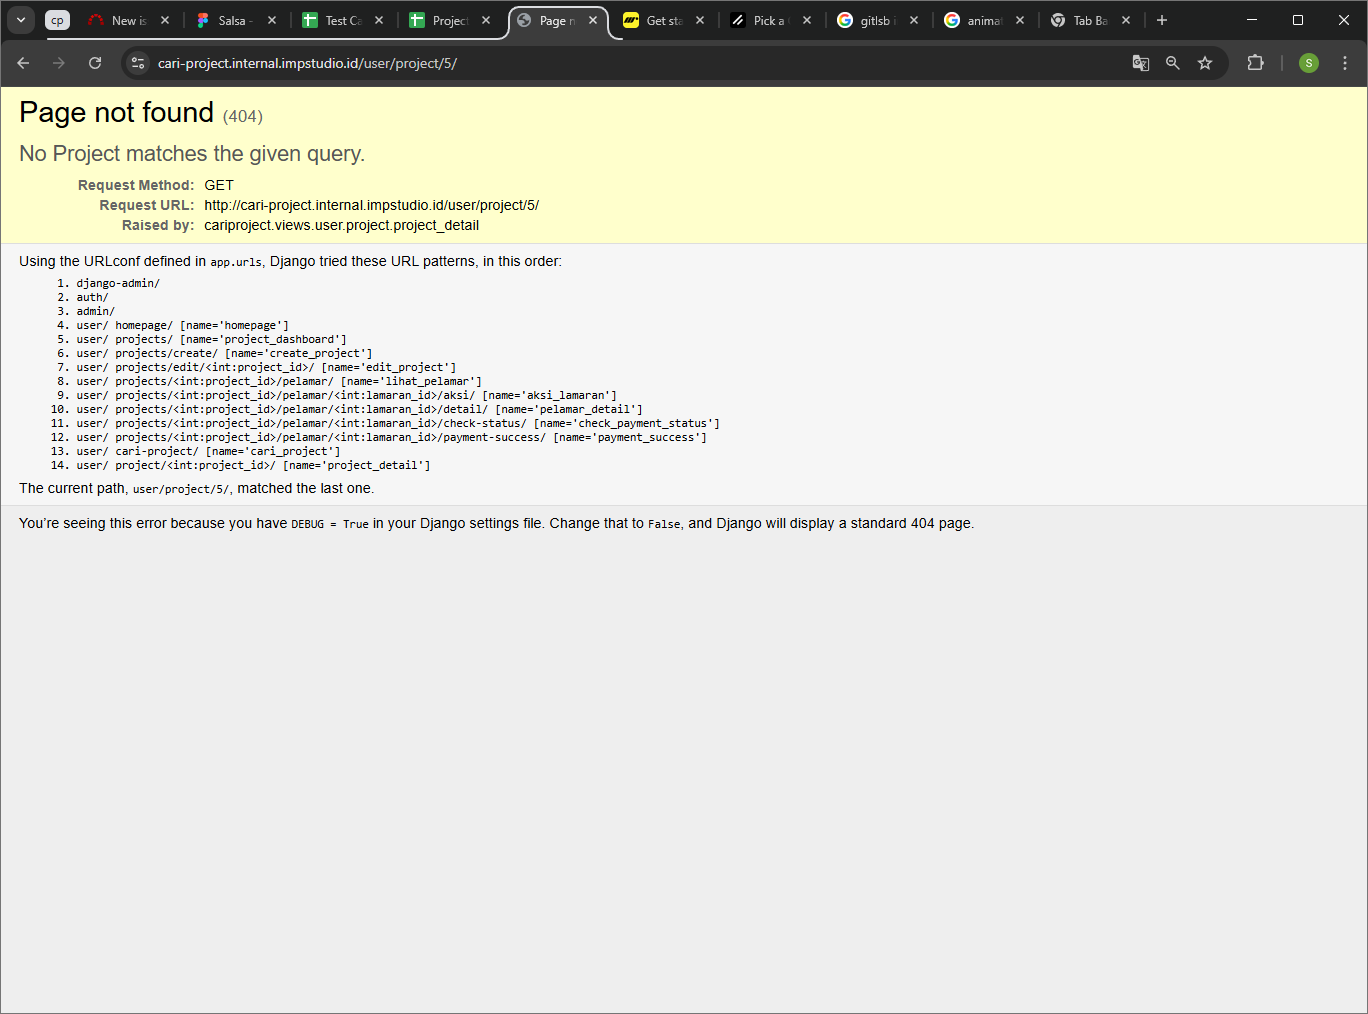1368x1014 pixels.
Task: Open the Extensions puzzle icon
Action: pos(1255,63)
